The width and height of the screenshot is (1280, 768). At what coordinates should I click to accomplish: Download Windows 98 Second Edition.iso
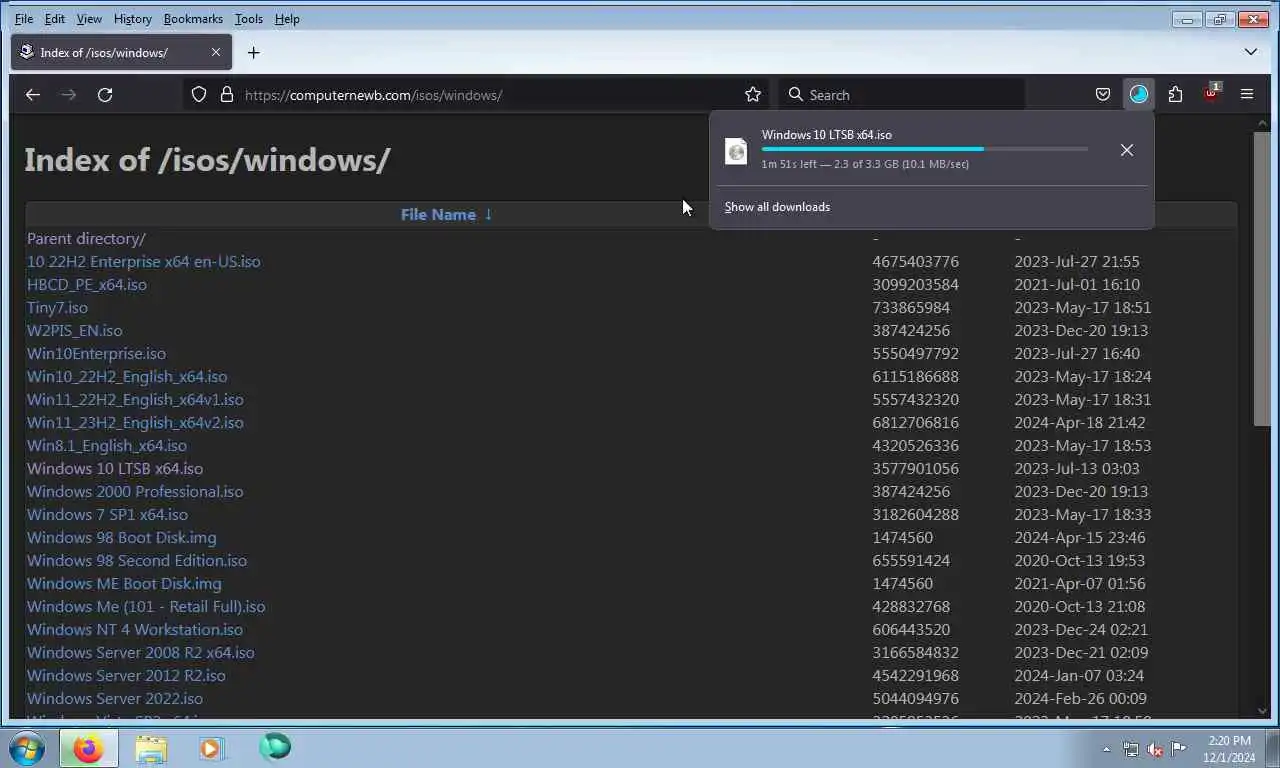137,560
